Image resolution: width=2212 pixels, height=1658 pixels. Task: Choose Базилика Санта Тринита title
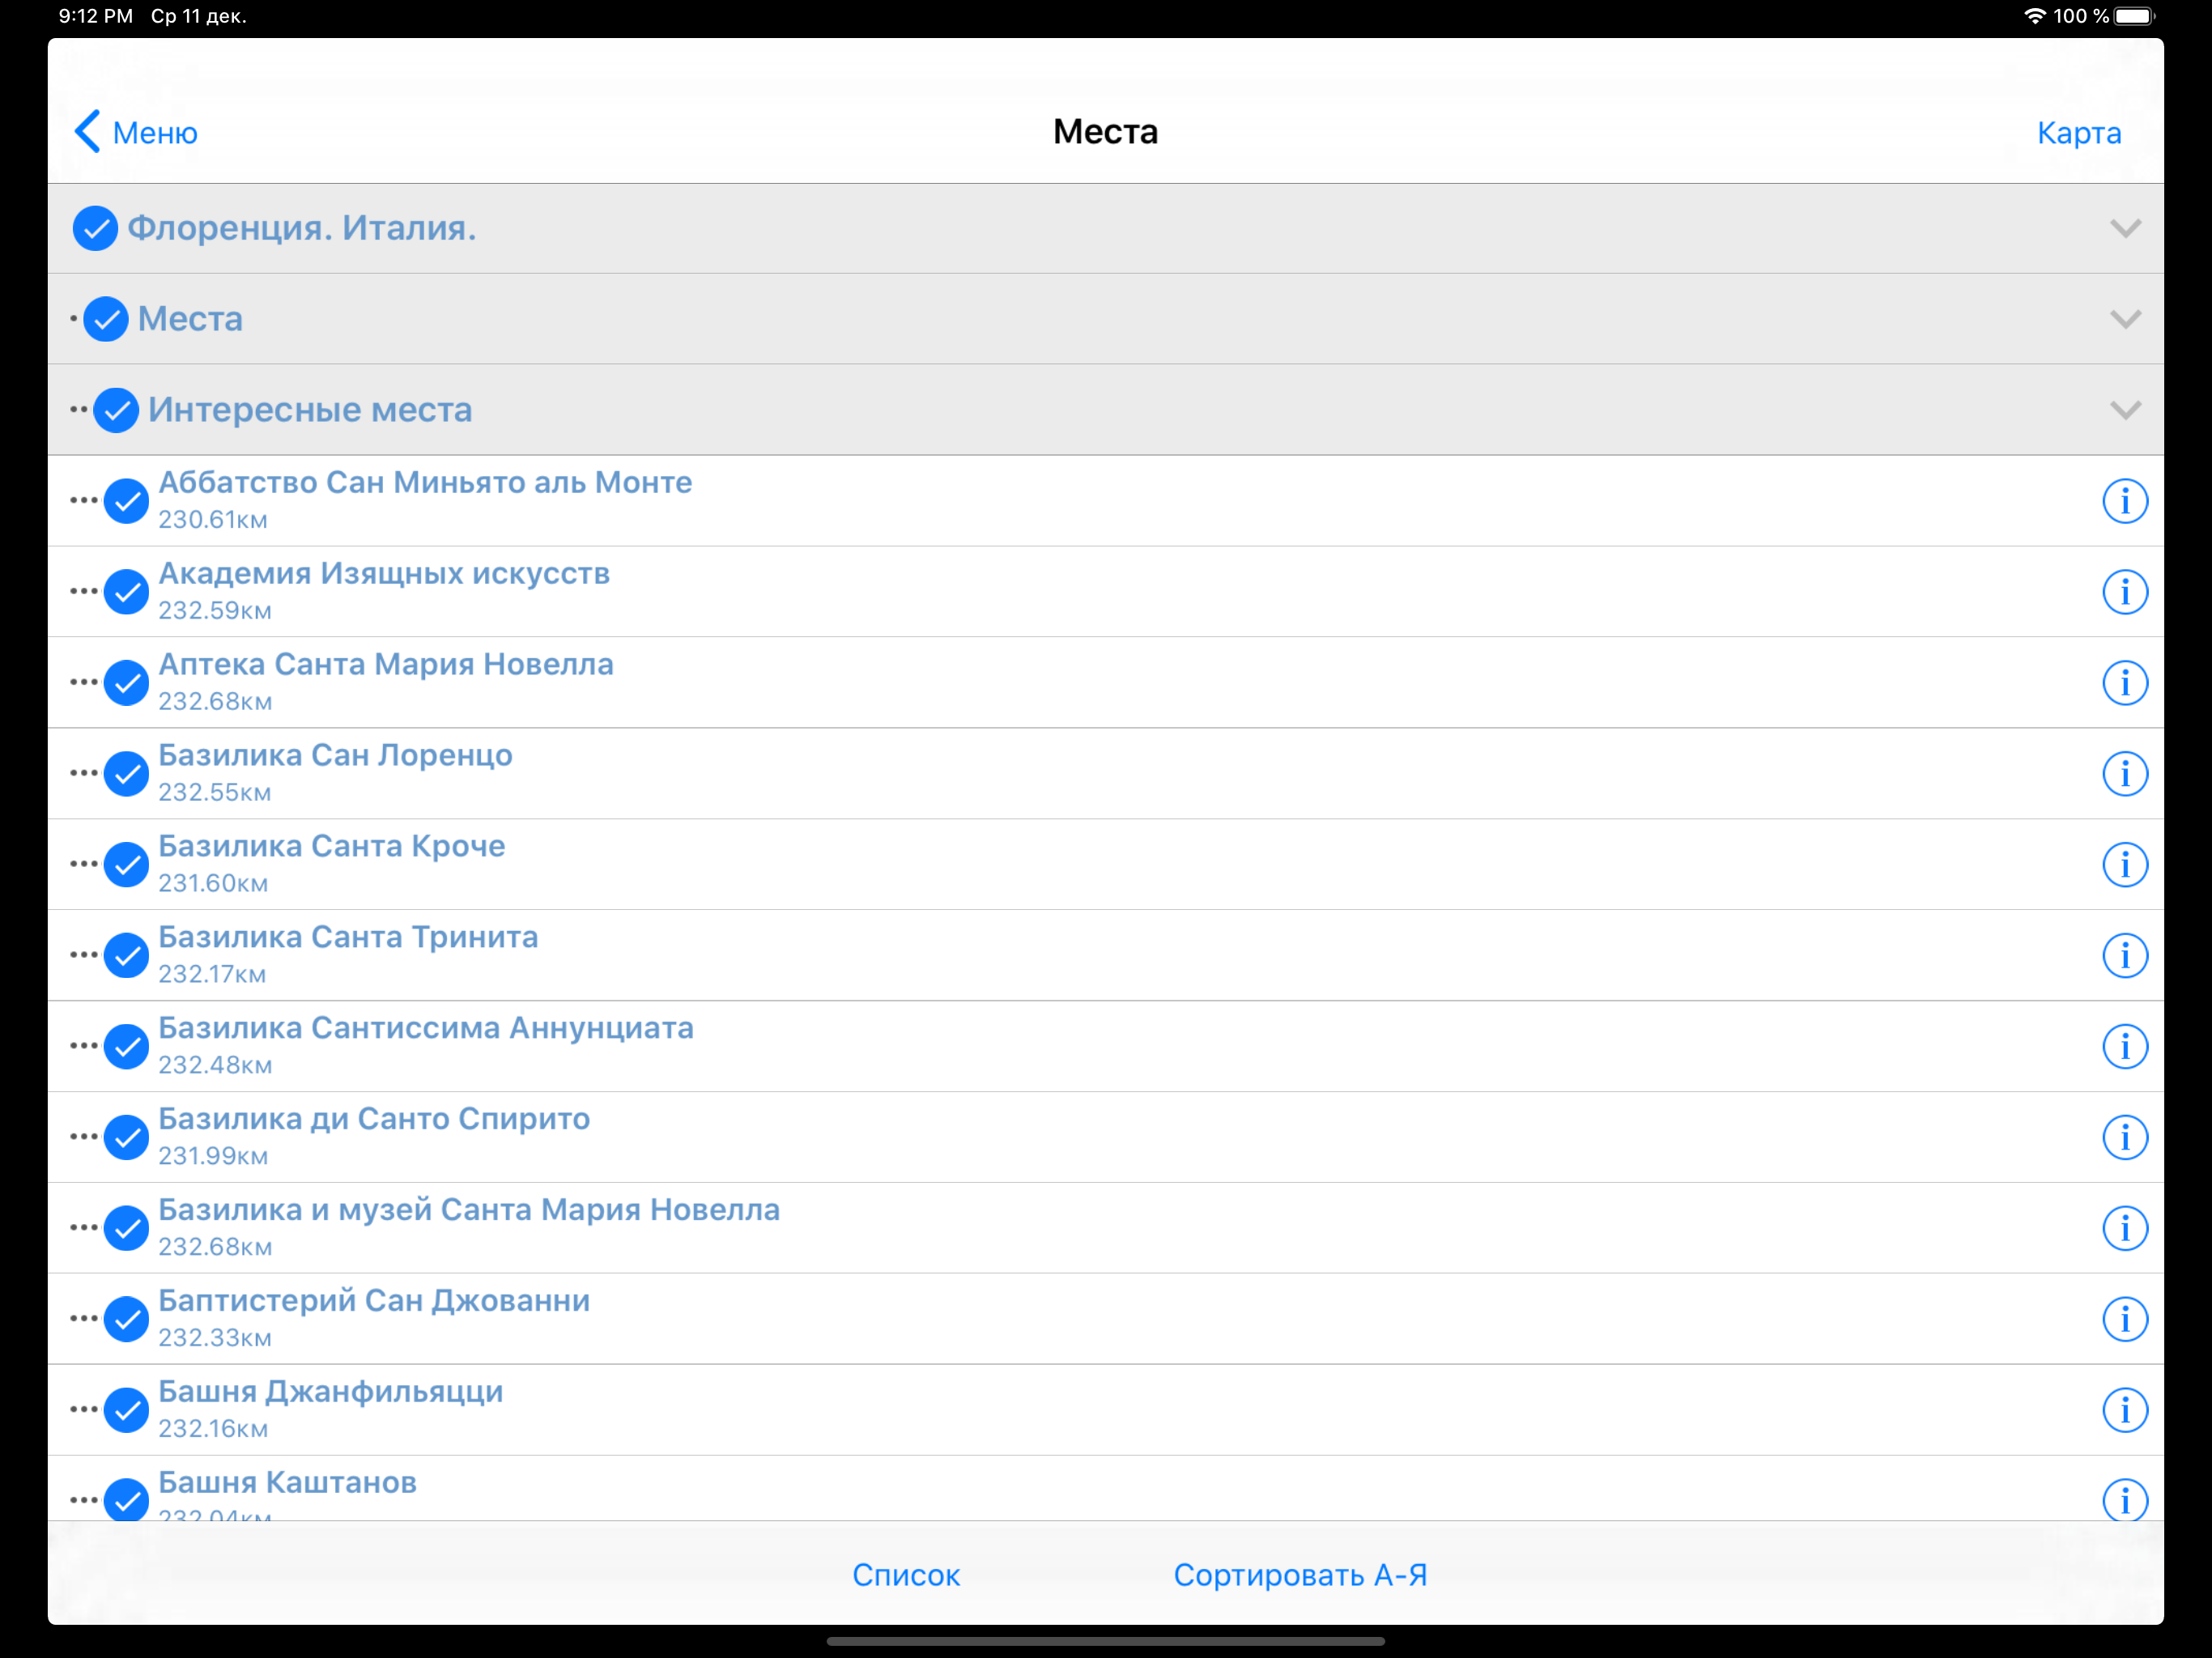point(348,937)
